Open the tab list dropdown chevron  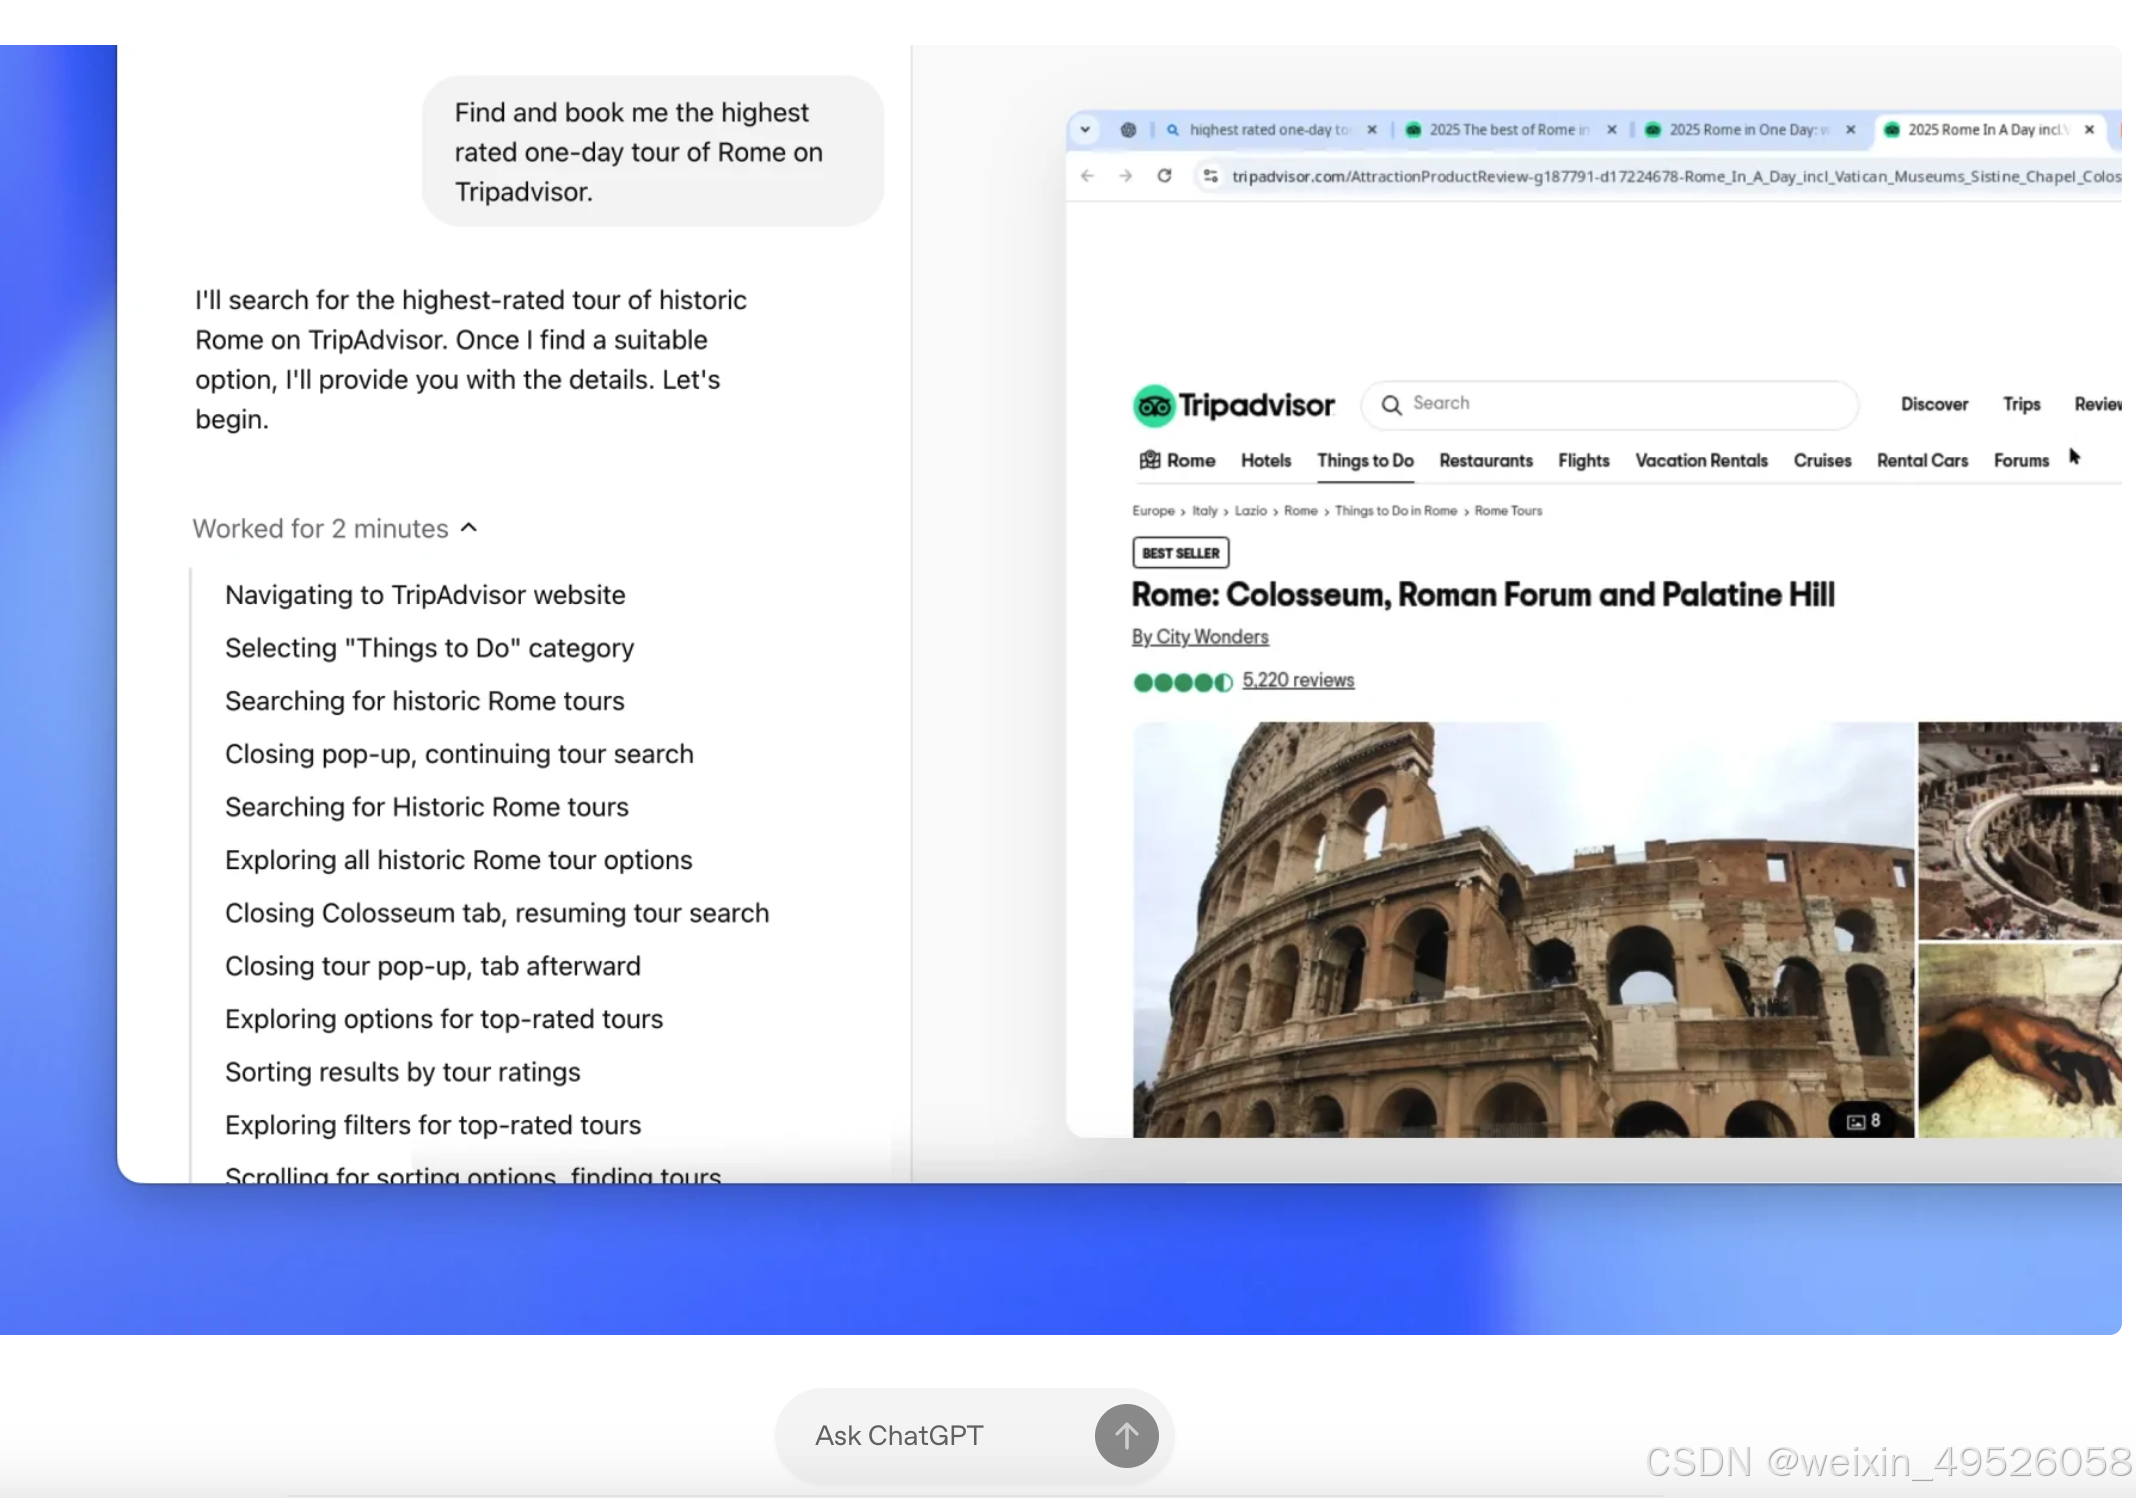[x=1085, y=130]
